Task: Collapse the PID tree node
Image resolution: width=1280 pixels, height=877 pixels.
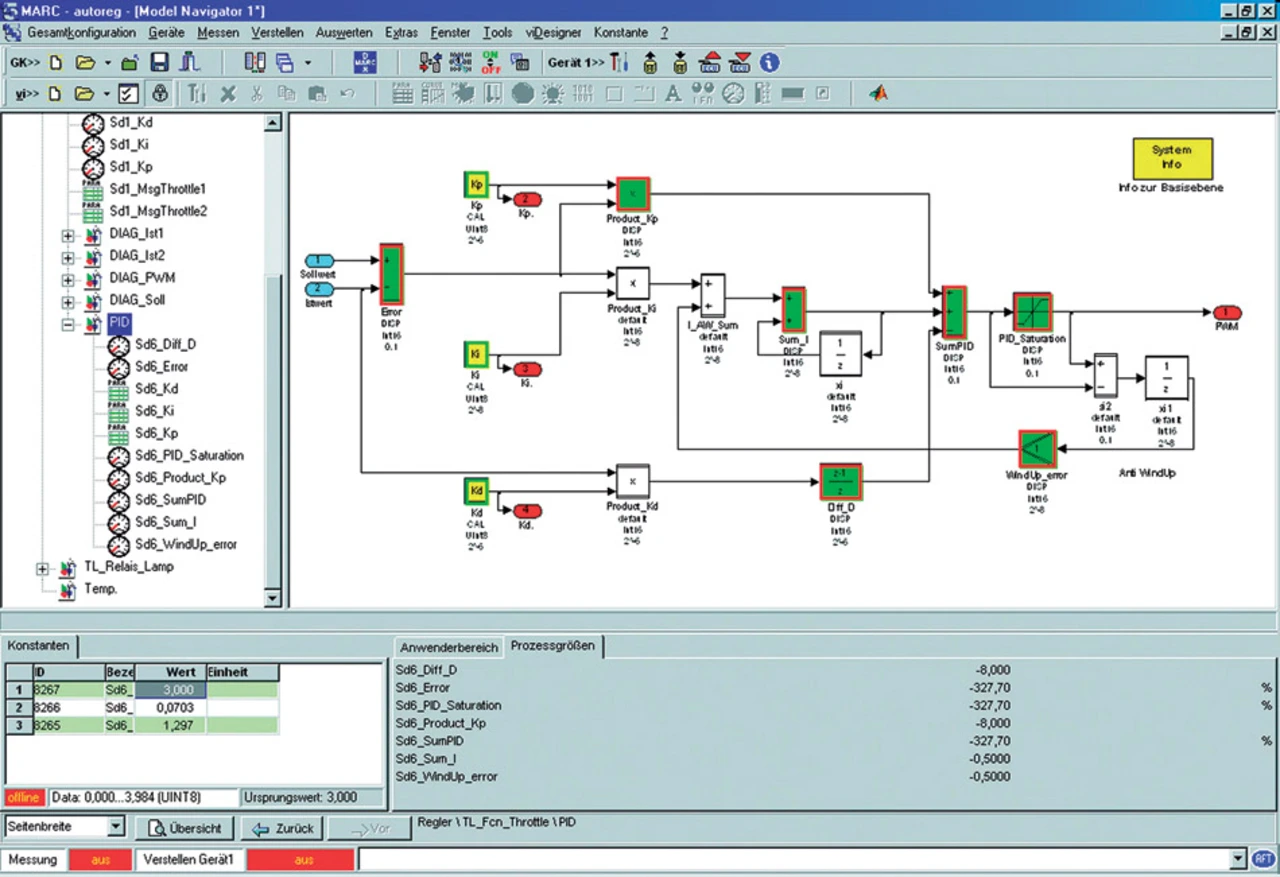Action: [x=68, y=323]
